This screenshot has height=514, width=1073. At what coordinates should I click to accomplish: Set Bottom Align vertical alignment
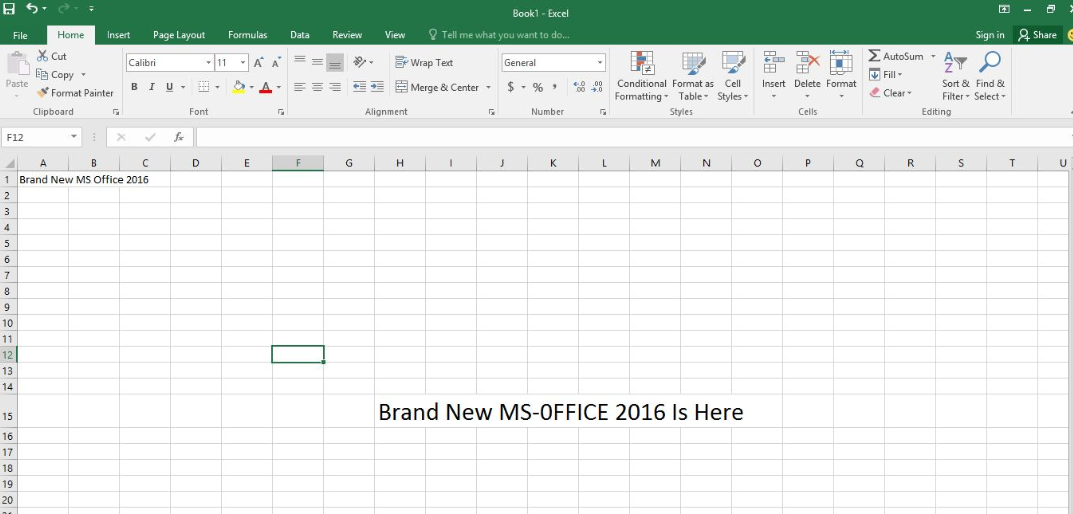335,62
